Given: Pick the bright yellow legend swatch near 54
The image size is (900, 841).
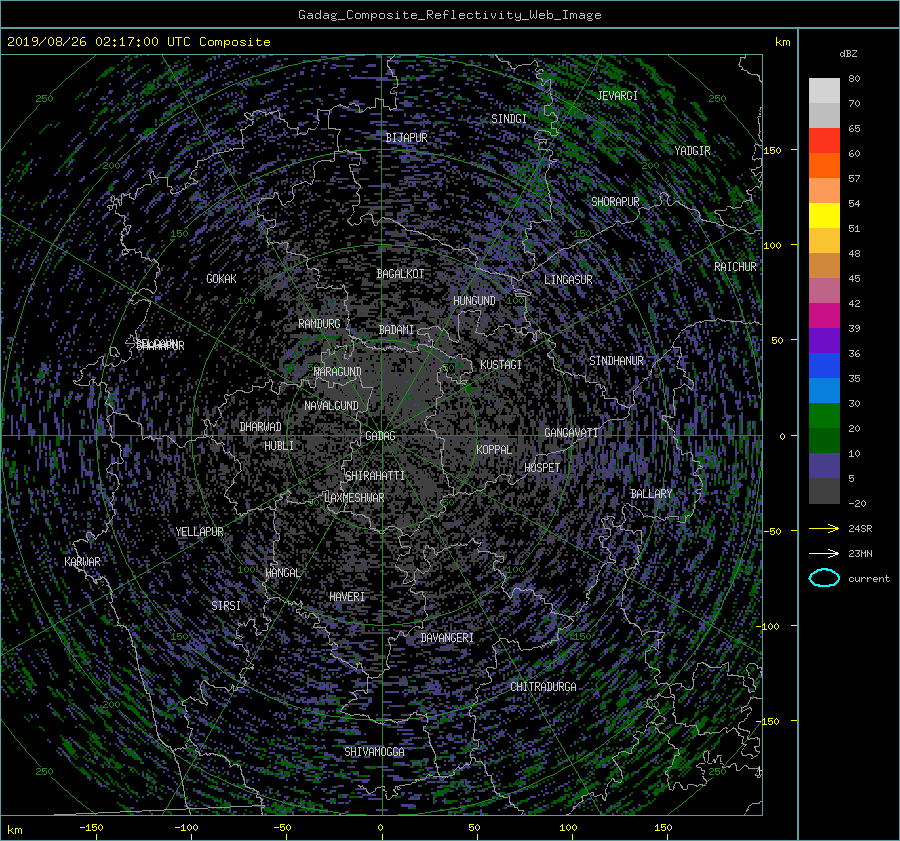Looking at the screenshot, I should pos(824,215).
